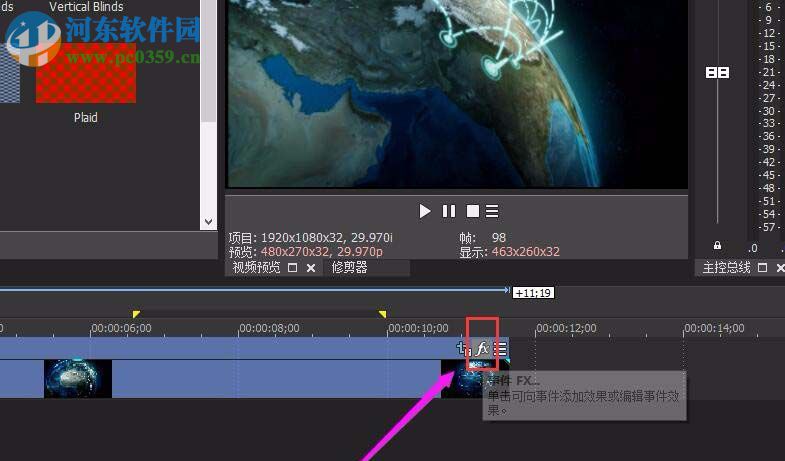Click the Vertical Blinds preset label
The width and height of the screenshot is (785, 461).
[86, 7]
